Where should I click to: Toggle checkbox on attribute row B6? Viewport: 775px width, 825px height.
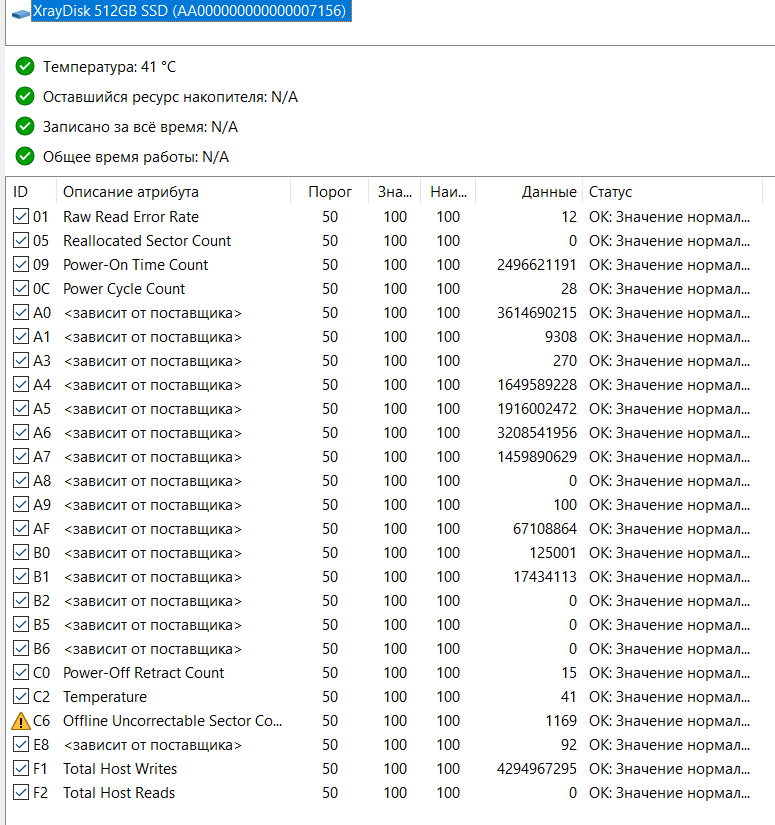[21, 649]
